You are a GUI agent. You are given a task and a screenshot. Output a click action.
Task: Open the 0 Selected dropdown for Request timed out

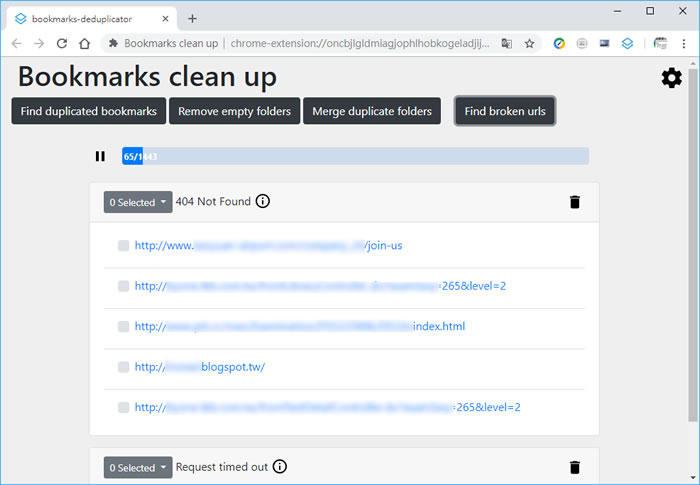(138, 467)
